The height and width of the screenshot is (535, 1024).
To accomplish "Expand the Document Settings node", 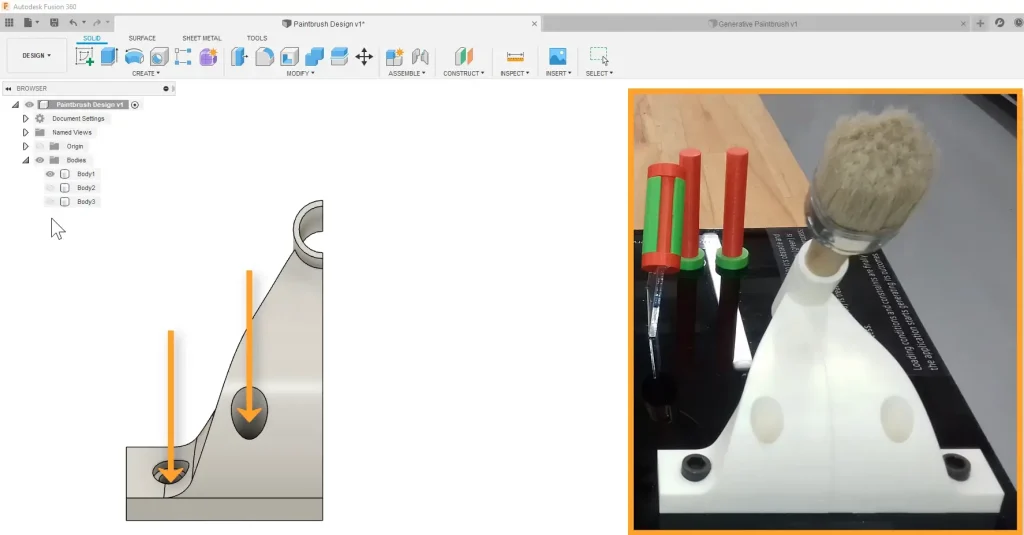I will tap(26, 118).
